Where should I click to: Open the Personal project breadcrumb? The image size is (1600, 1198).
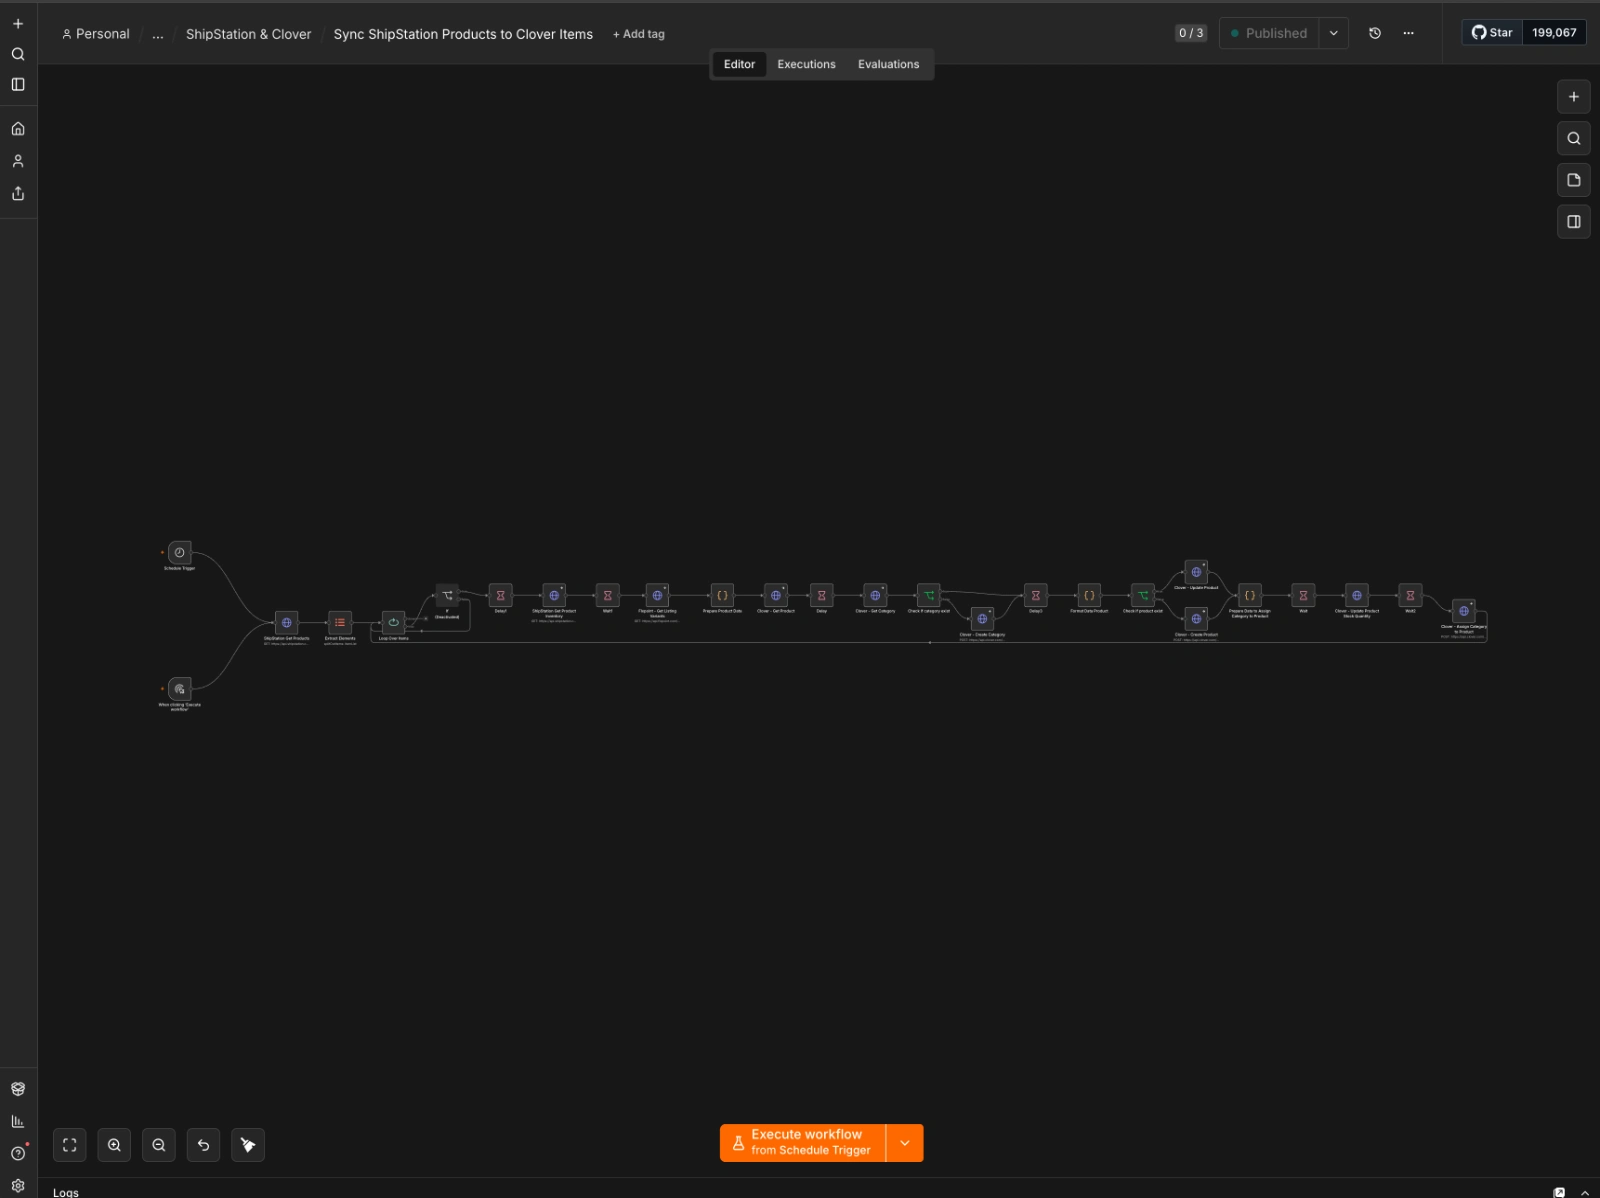[x=96, y=34]
